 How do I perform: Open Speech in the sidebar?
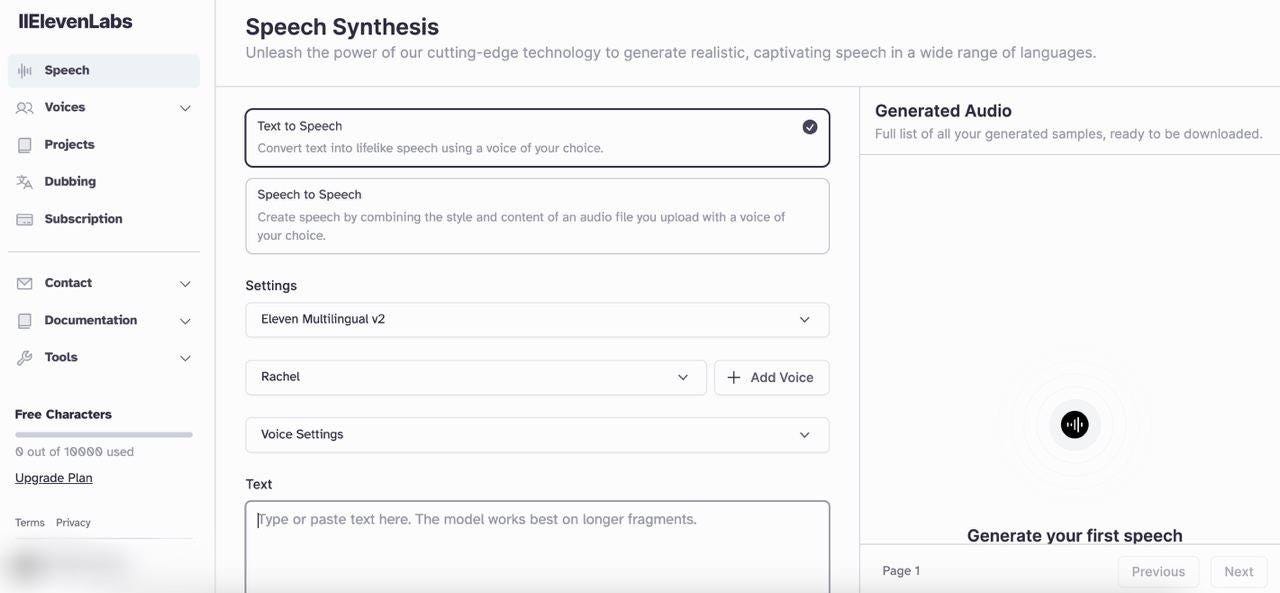(x=104, y=71)
